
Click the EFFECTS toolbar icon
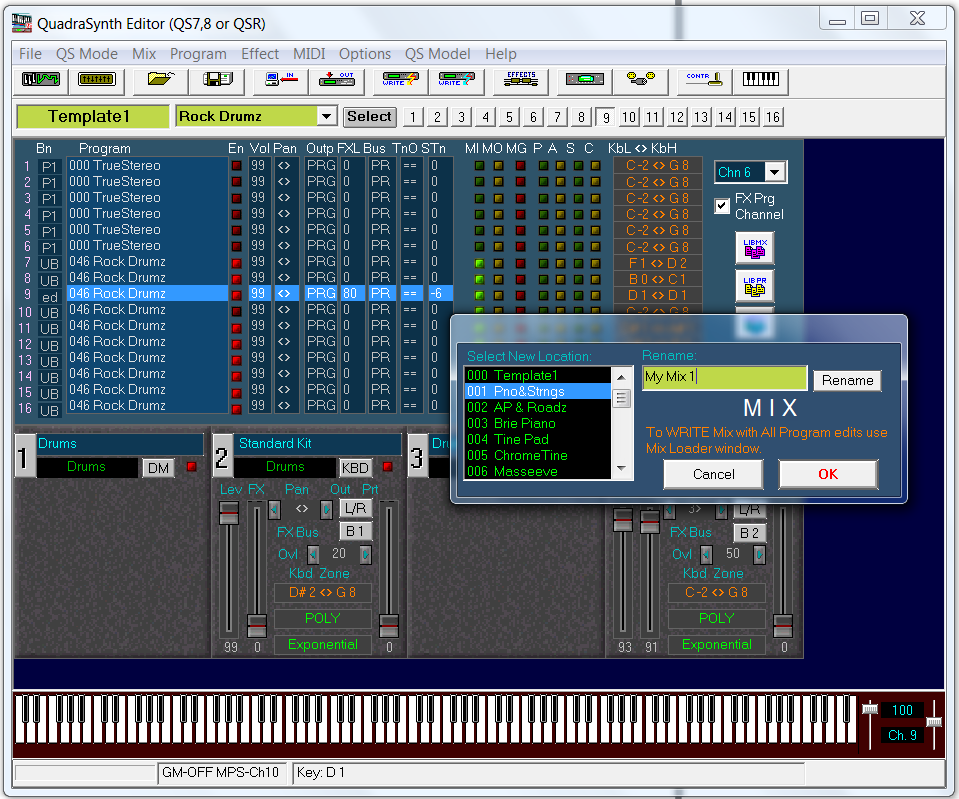click(521, 80)
